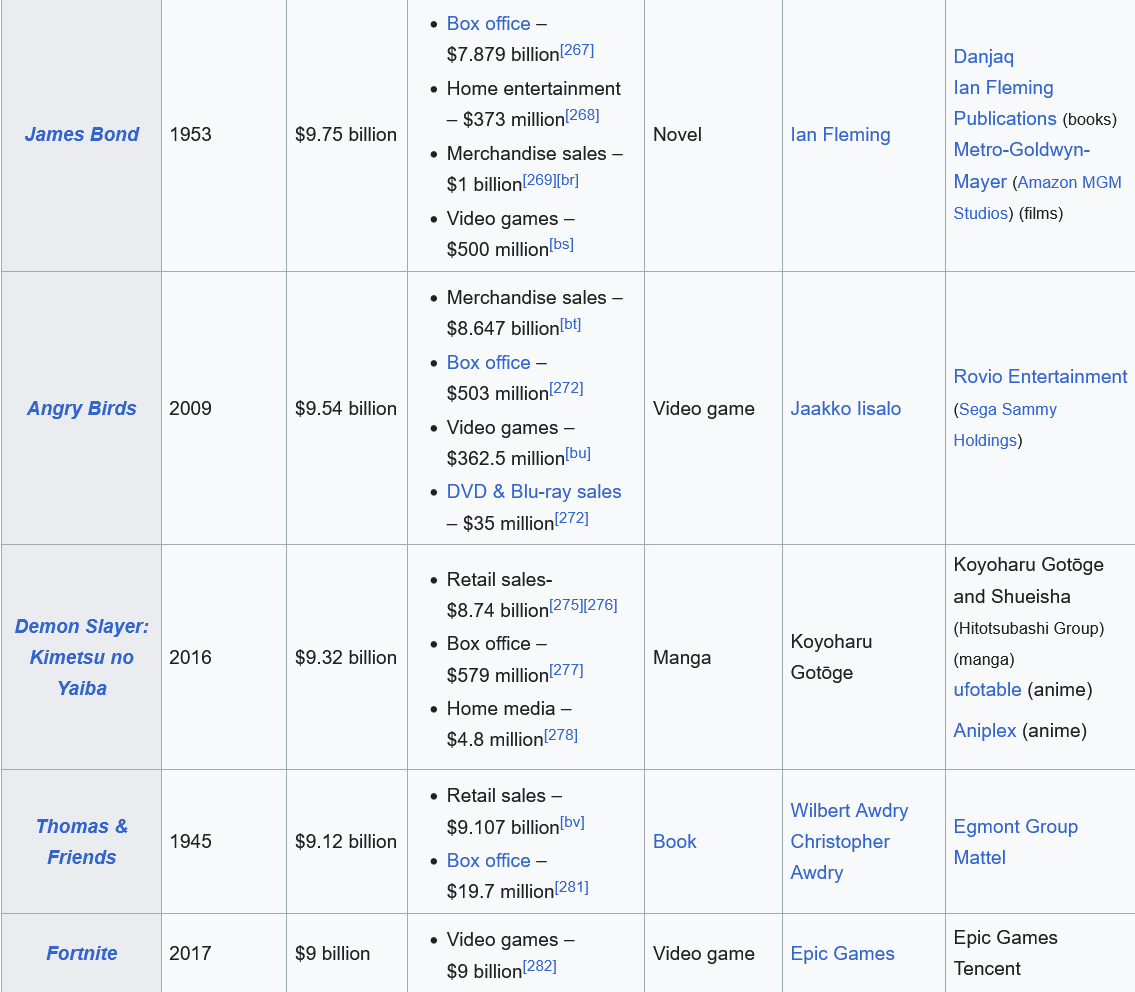Viewport: 1135px width, 992px height.
Task: Open the Amazon MGM Studios link
Action: (x=1037, y=198)
